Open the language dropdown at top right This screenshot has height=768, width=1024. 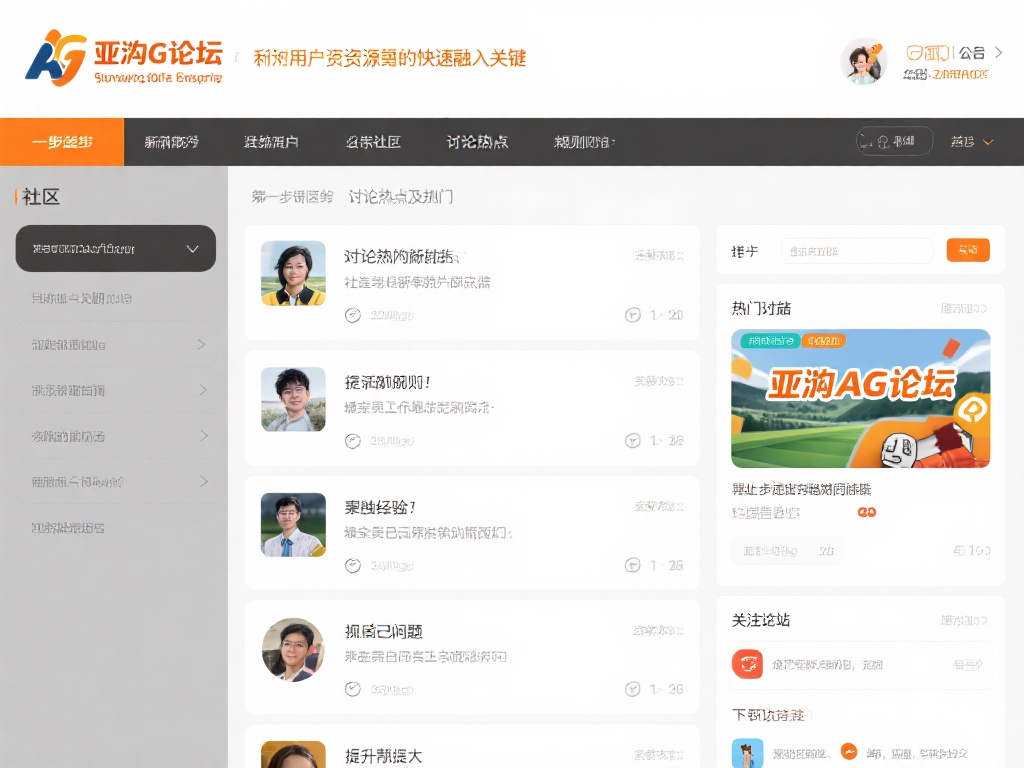[x=969, y=141]
